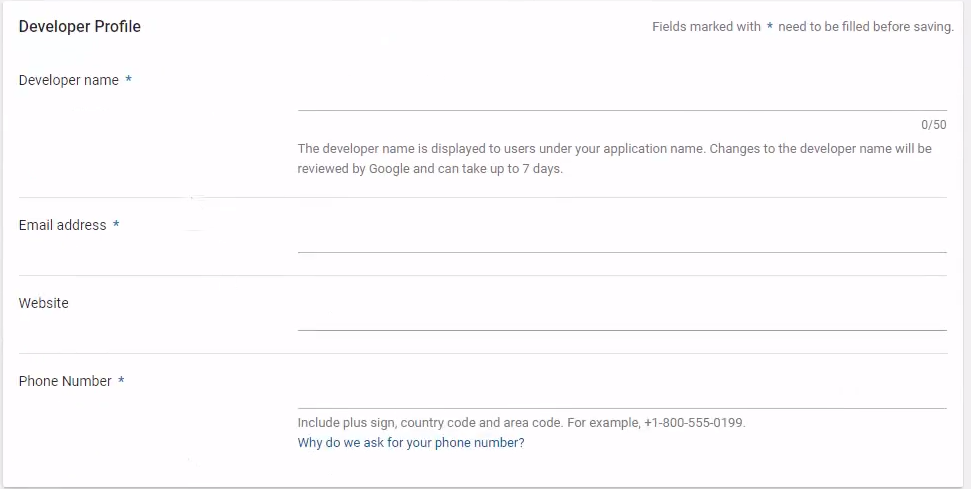Click the 0/50 character counter
This screenshot has width=971, height=489.
coord(933,125)
